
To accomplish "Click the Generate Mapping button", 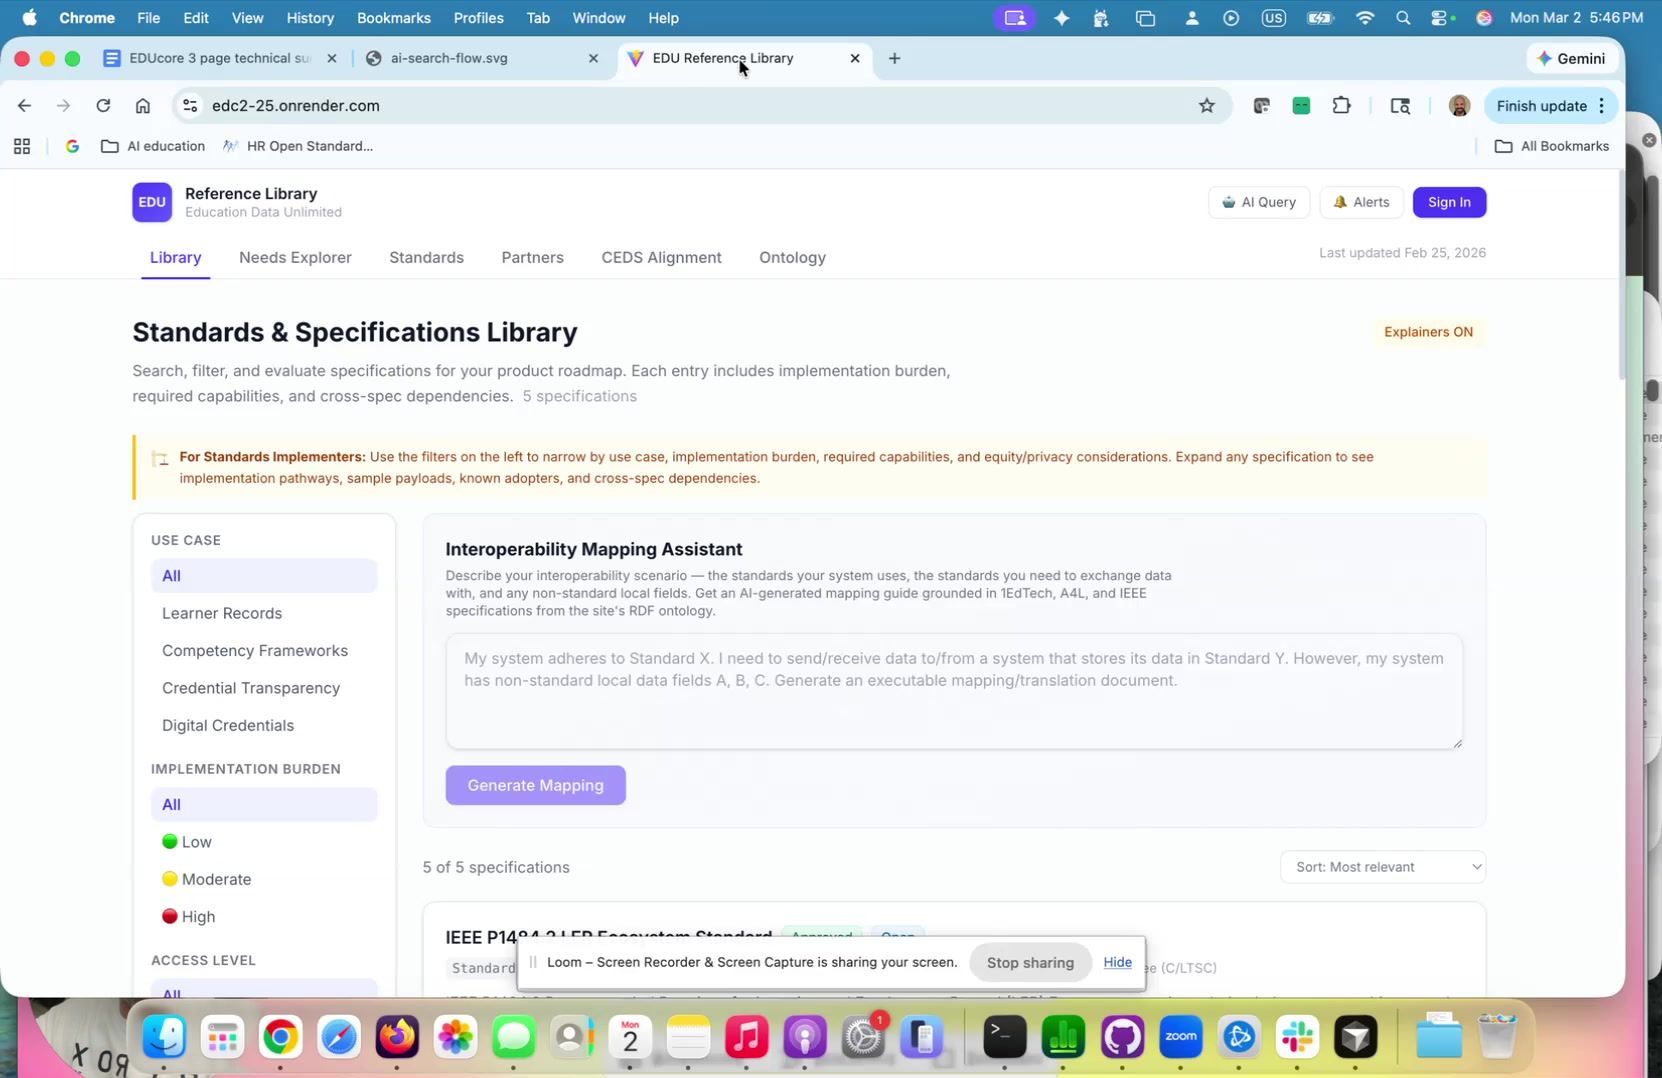I will tap(536, 785).
